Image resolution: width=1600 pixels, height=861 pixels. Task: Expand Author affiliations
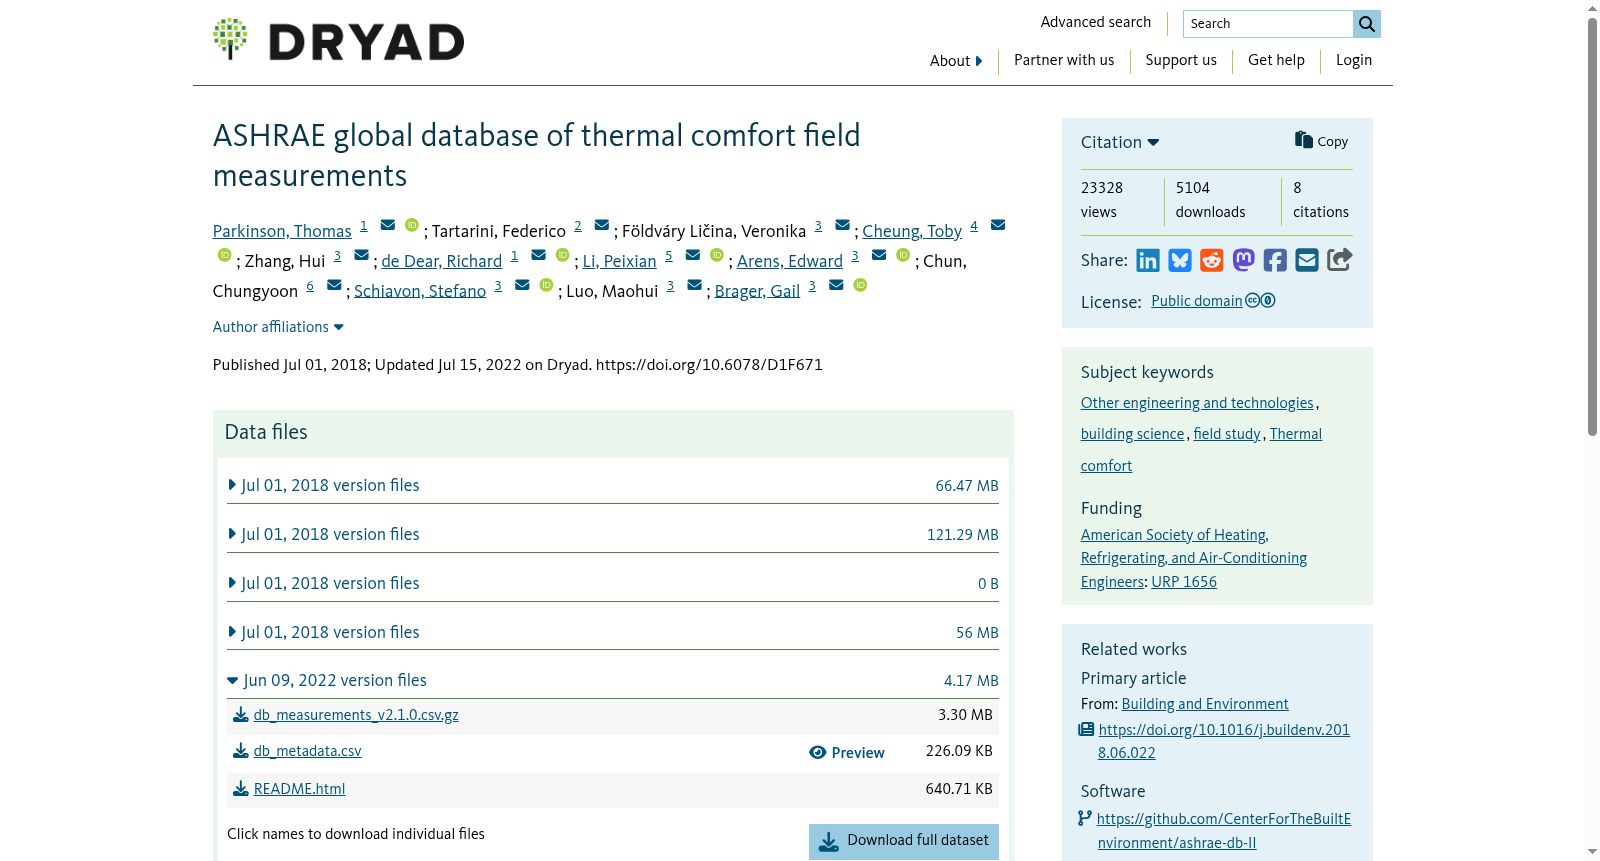pos(278,327)
